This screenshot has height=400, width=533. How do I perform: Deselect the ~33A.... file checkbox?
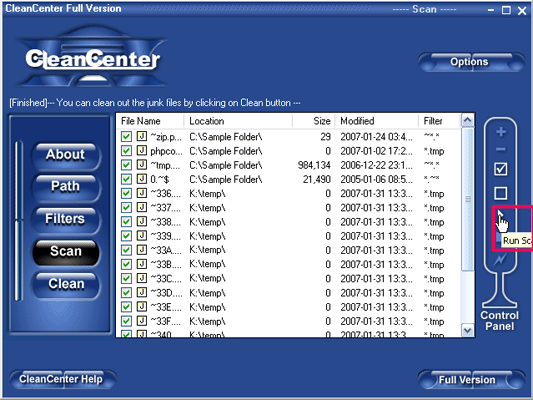[126, 250]
